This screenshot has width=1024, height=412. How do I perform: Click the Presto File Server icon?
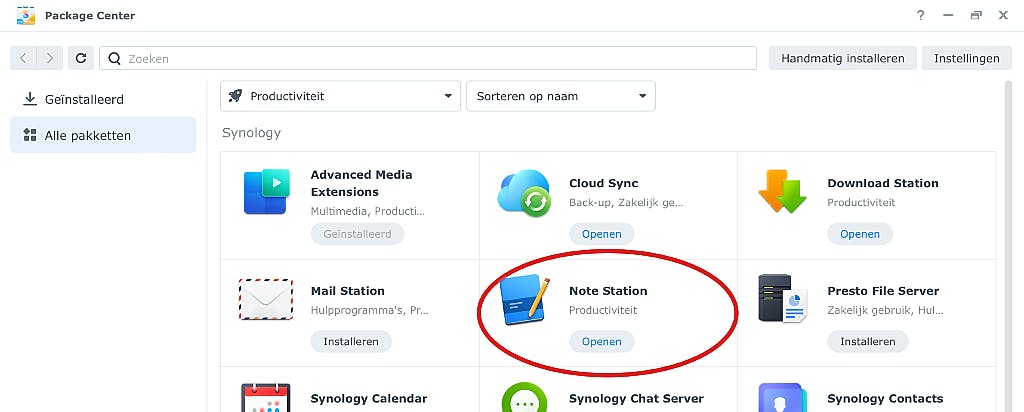point(782,300)
